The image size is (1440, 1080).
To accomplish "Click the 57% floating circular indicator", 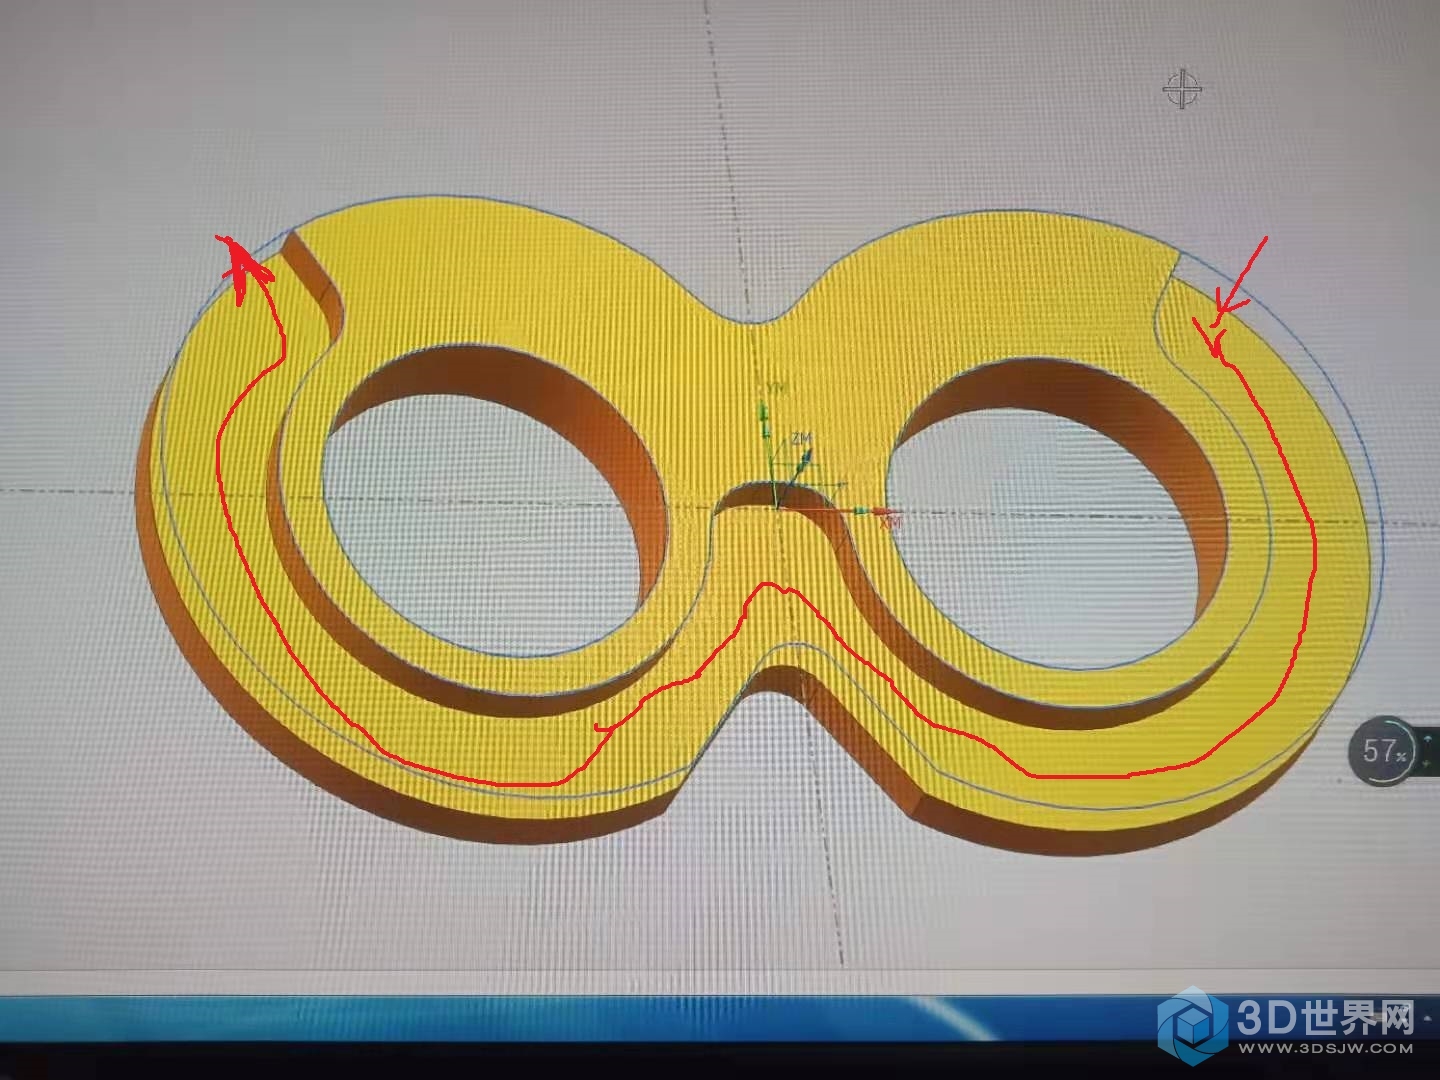I will click(x=1385, y=750).
